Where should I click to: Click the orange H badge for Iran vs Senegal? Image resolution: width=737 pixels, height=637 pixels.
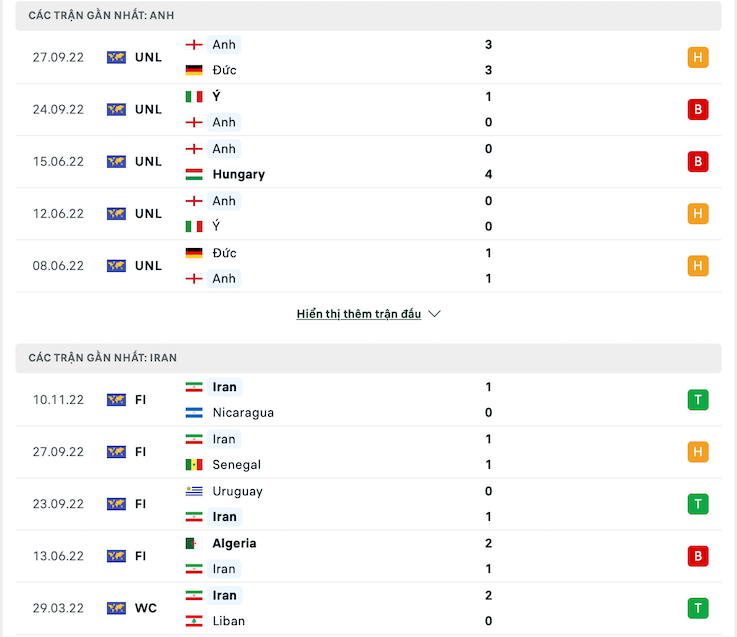point(698,452)
